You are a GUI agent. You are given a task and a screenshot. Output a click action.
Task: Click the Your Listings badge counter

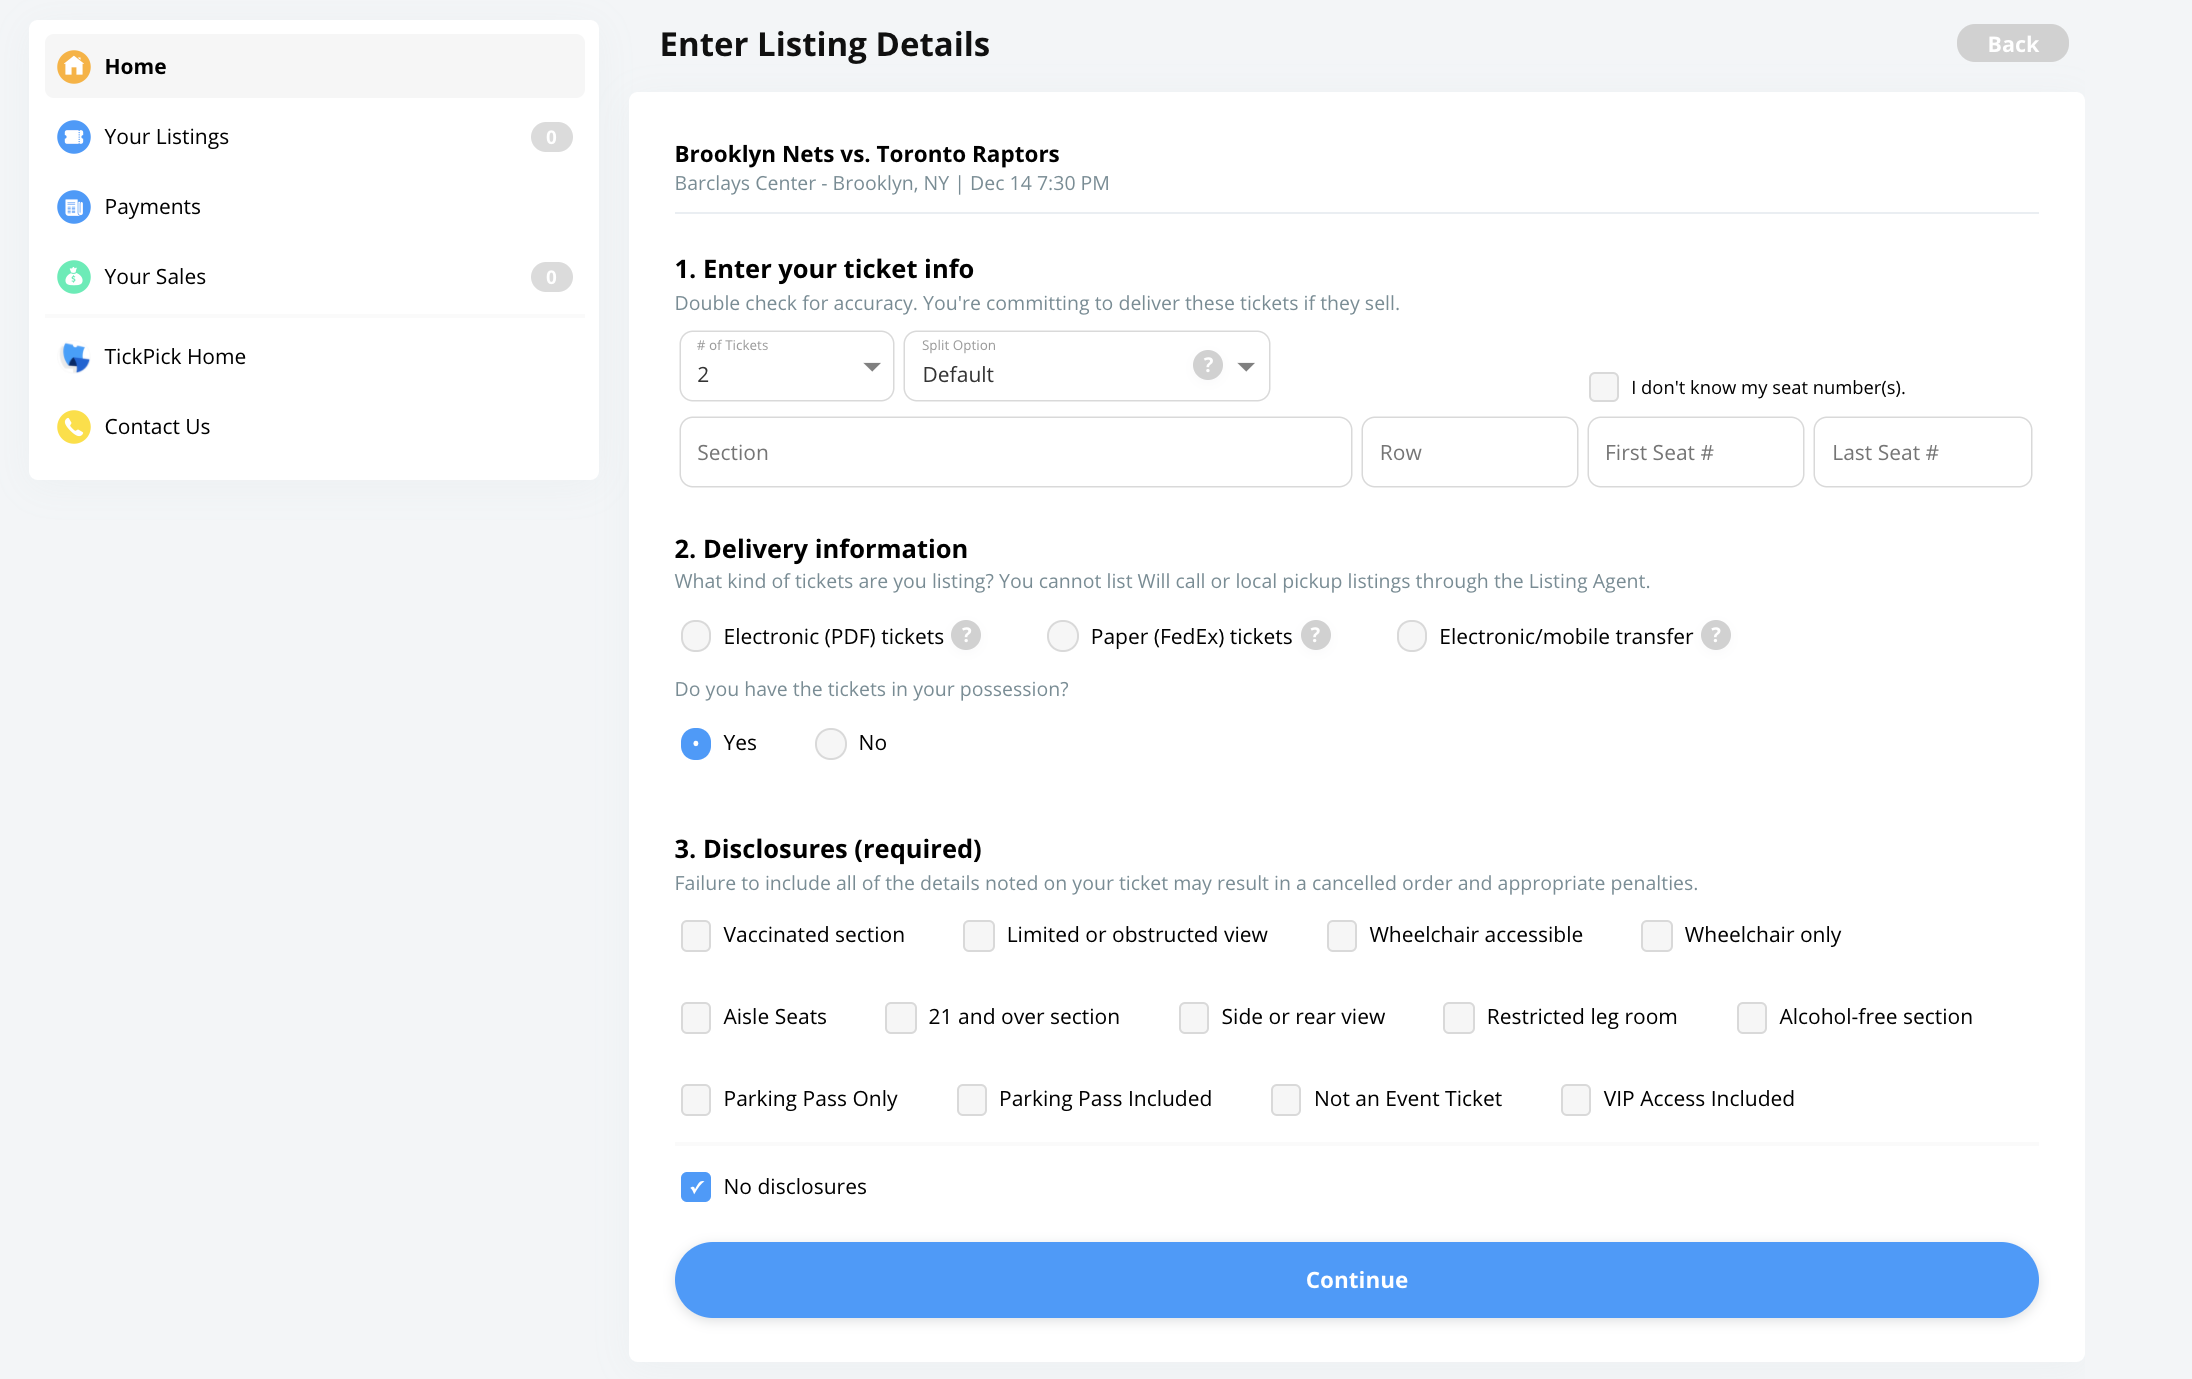pyautogui.click(x=550, y=137)
